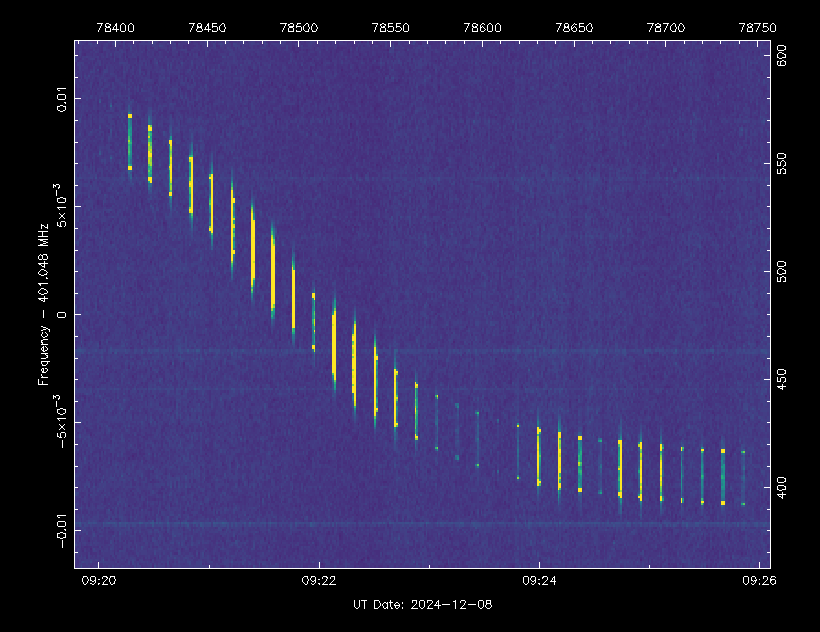Click the UT Date 2024-12-08 label

click(x=423, y=605)
